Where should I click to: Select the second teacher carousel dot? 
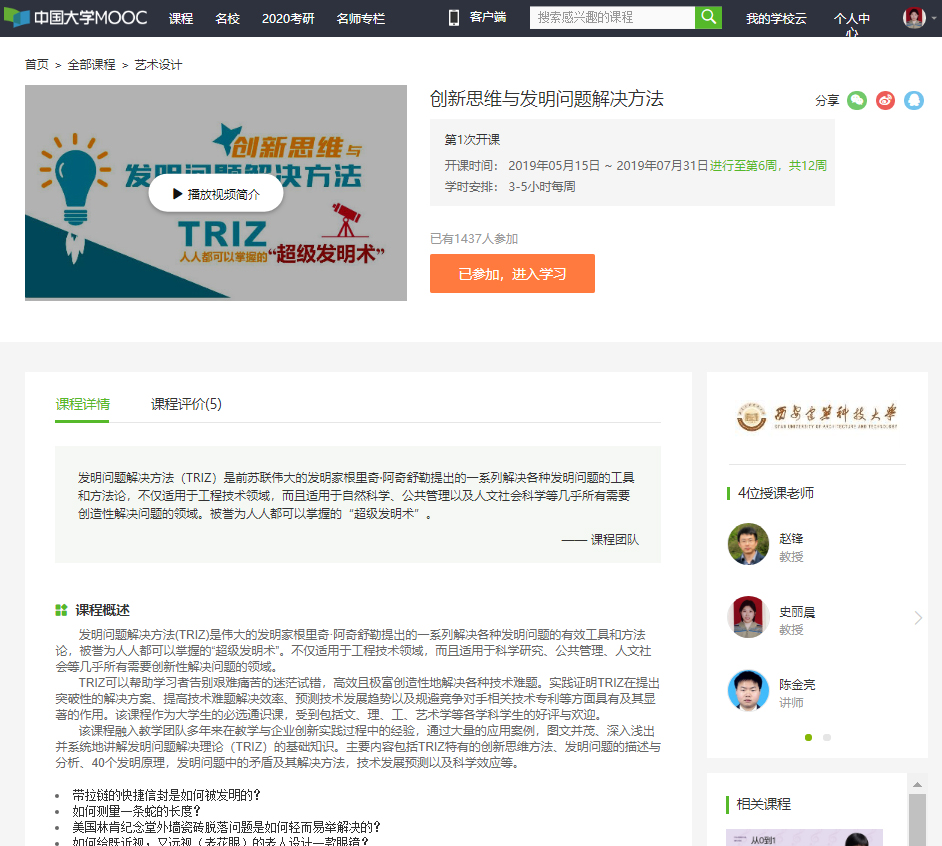826,737
